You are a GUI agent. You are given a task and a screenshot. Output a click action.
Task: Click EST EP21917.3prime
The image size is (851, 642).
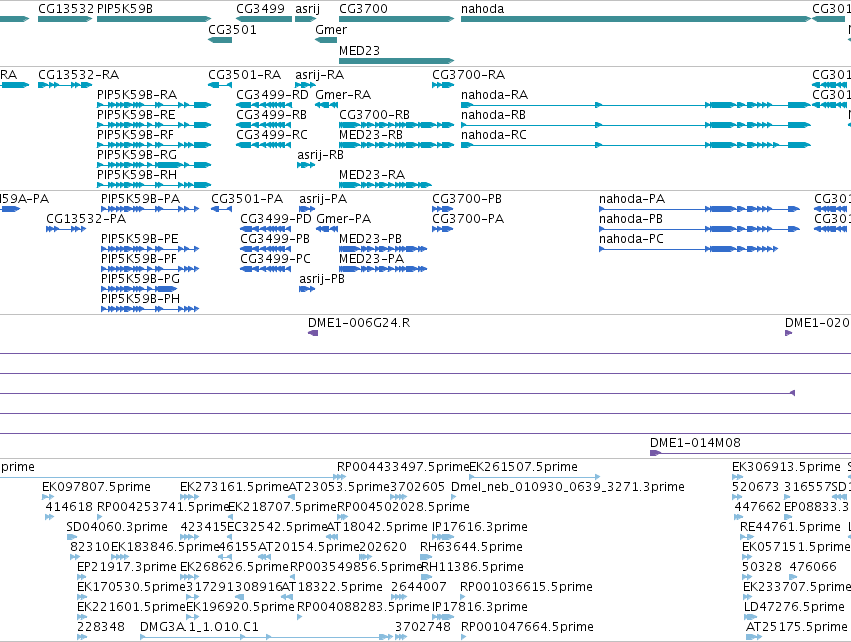point(126,568)
